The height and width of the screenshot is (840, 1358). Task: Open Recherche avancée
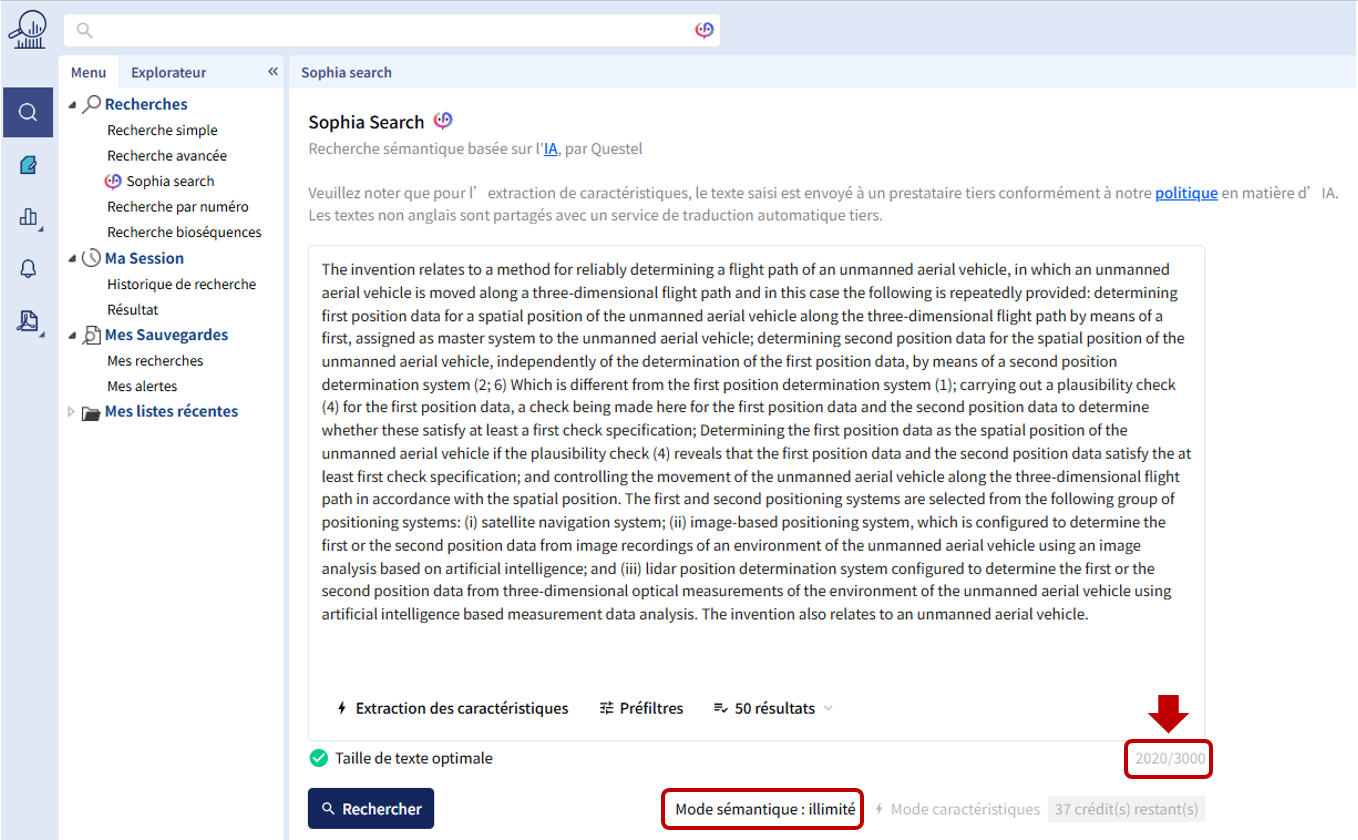(x=167, y=156)
